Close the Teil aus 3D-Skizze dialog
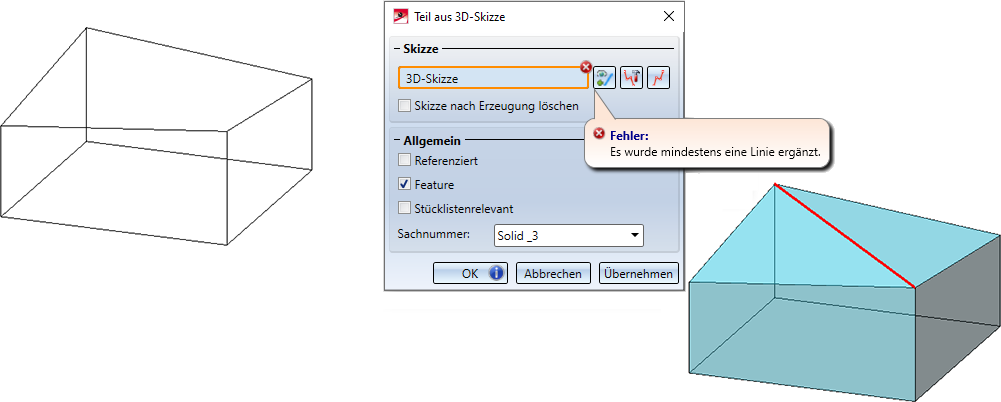This screenshot has width=1001, height=402. (668, 17)
